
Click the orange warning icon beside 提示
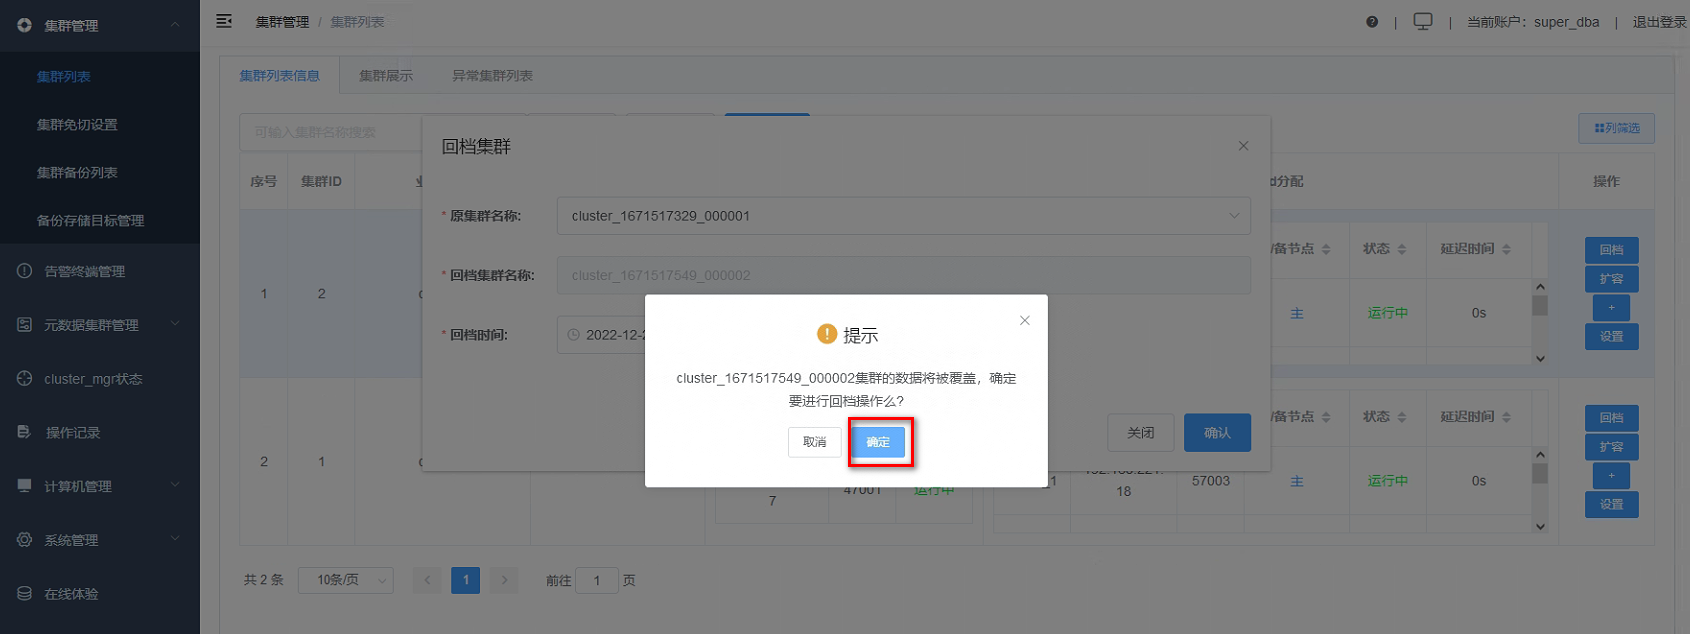point(826,334)
